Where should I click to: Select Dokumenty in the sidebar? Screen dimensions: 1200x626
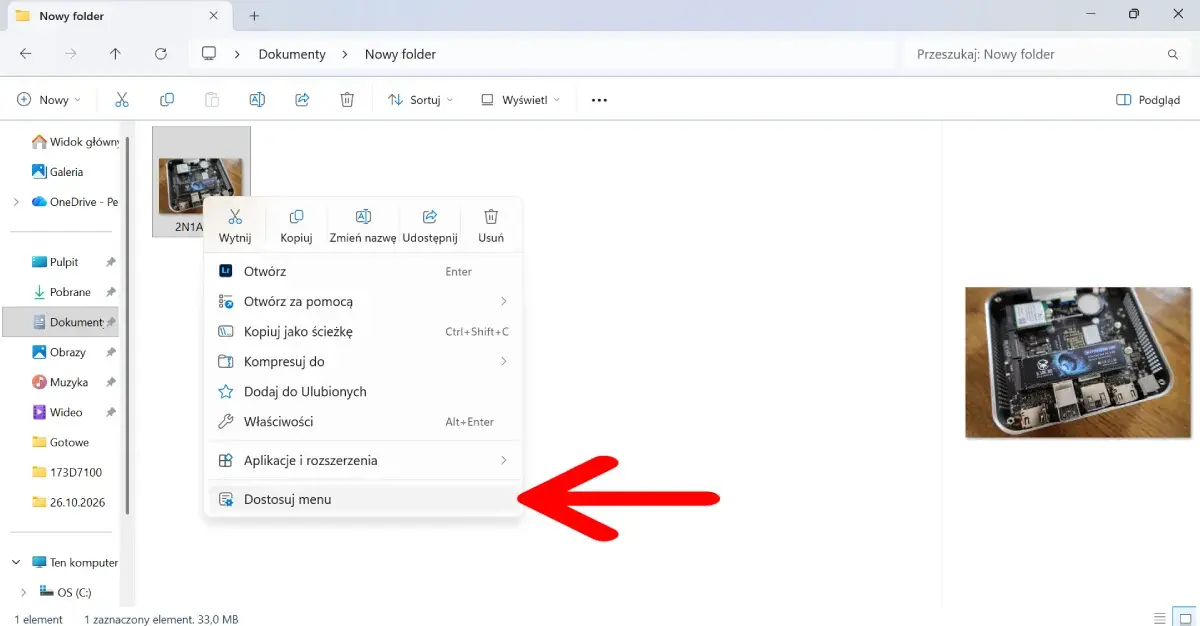(x=62, y=322)
